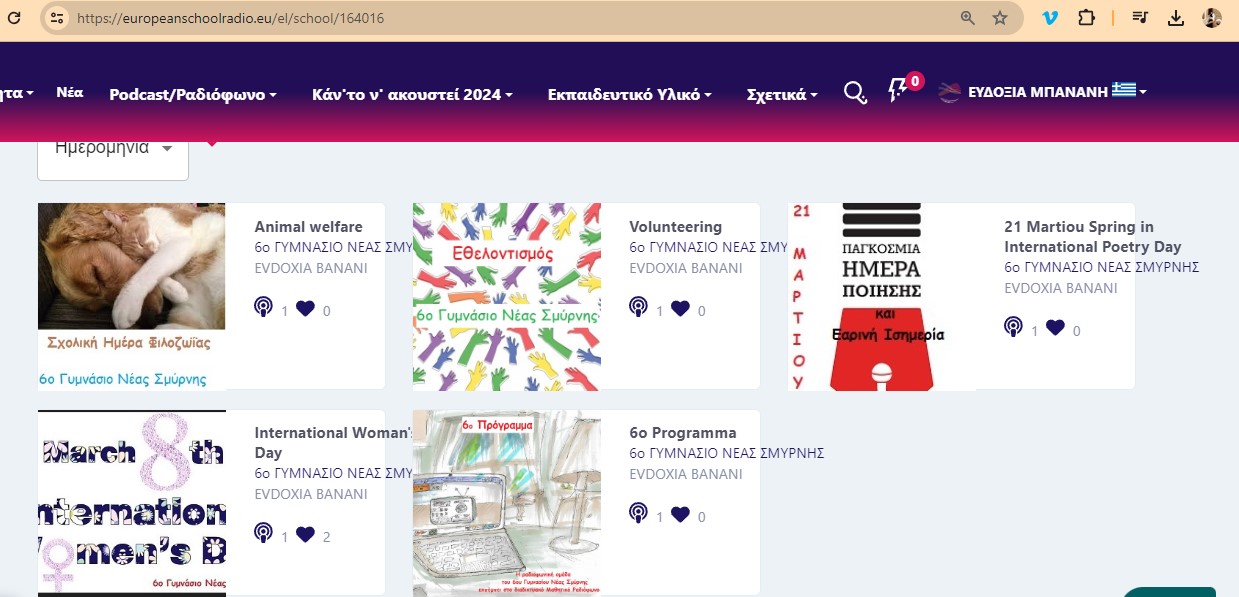The image size is (1239, 597).
Task: Expand the Σχετικά menu
Action: tap(782, 94)
